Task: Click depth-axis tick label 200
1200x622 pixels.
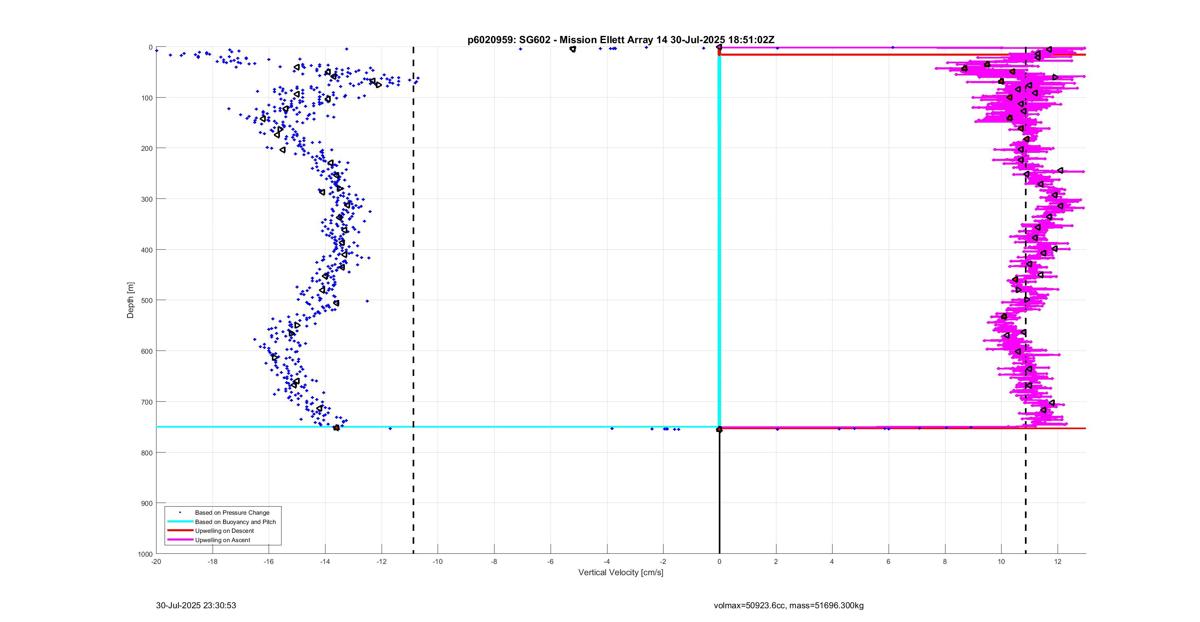Action: tap(146, 148)
